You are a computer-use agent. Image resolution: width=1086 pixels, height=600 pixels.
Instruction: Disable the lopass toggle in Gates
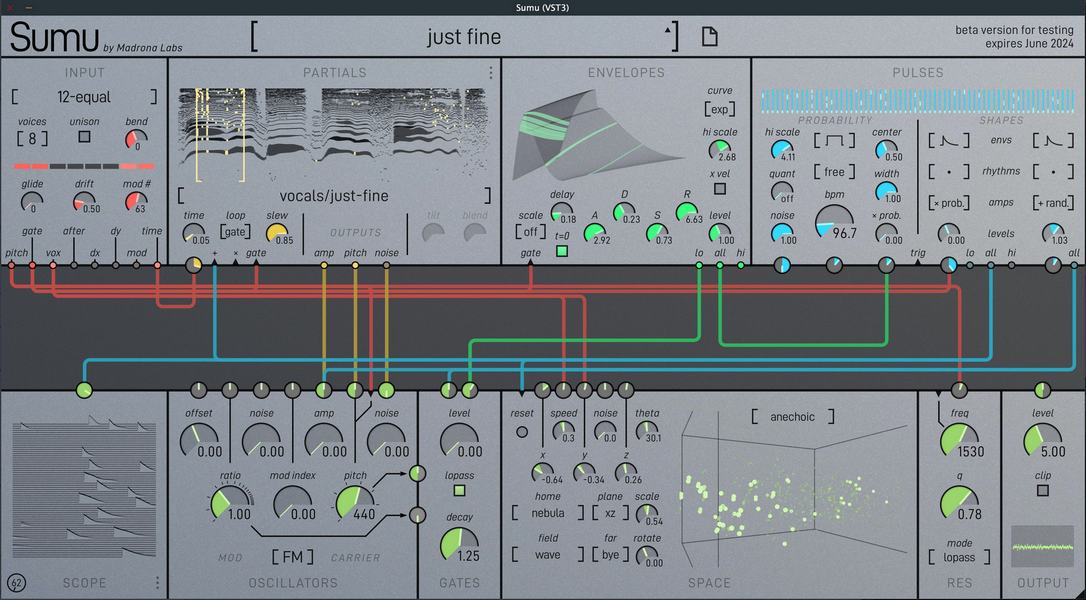pos(459,491)
